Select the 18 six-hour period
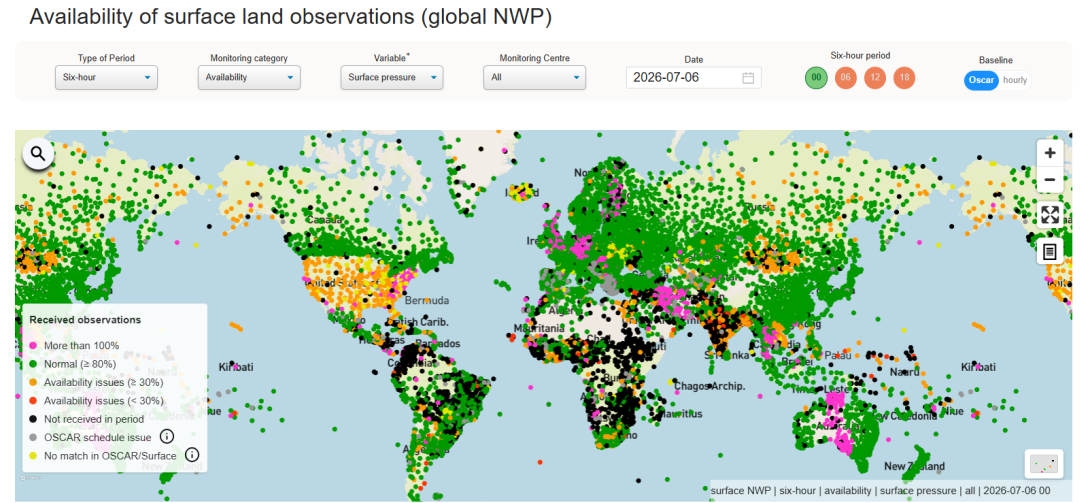Viewport: 1090px width, 503px height. pyautogui.click(x=904, y=78)
